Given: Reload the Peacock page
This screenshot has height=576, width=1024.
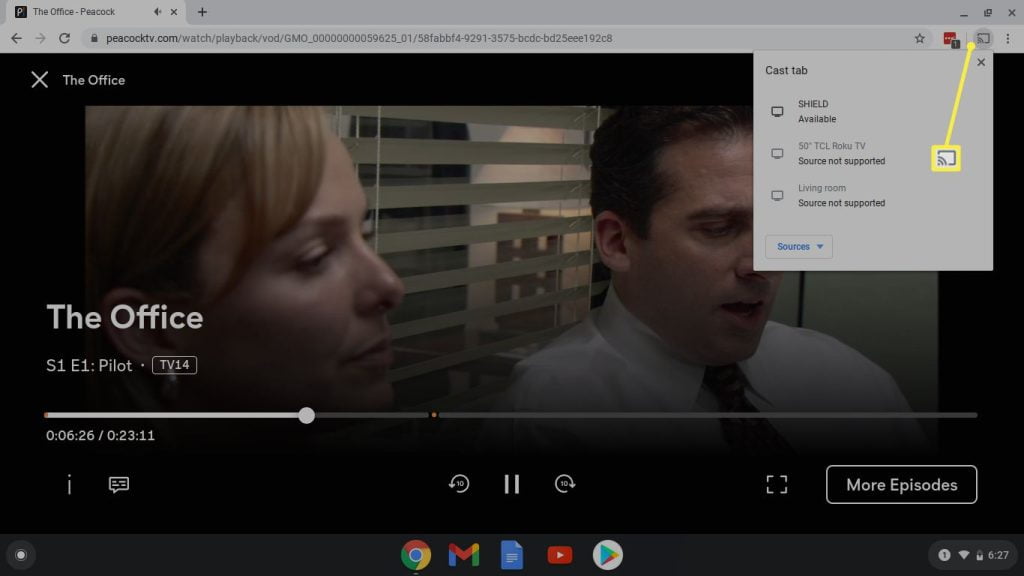Looking at the screenshot, I should click(x=64, y=39).
